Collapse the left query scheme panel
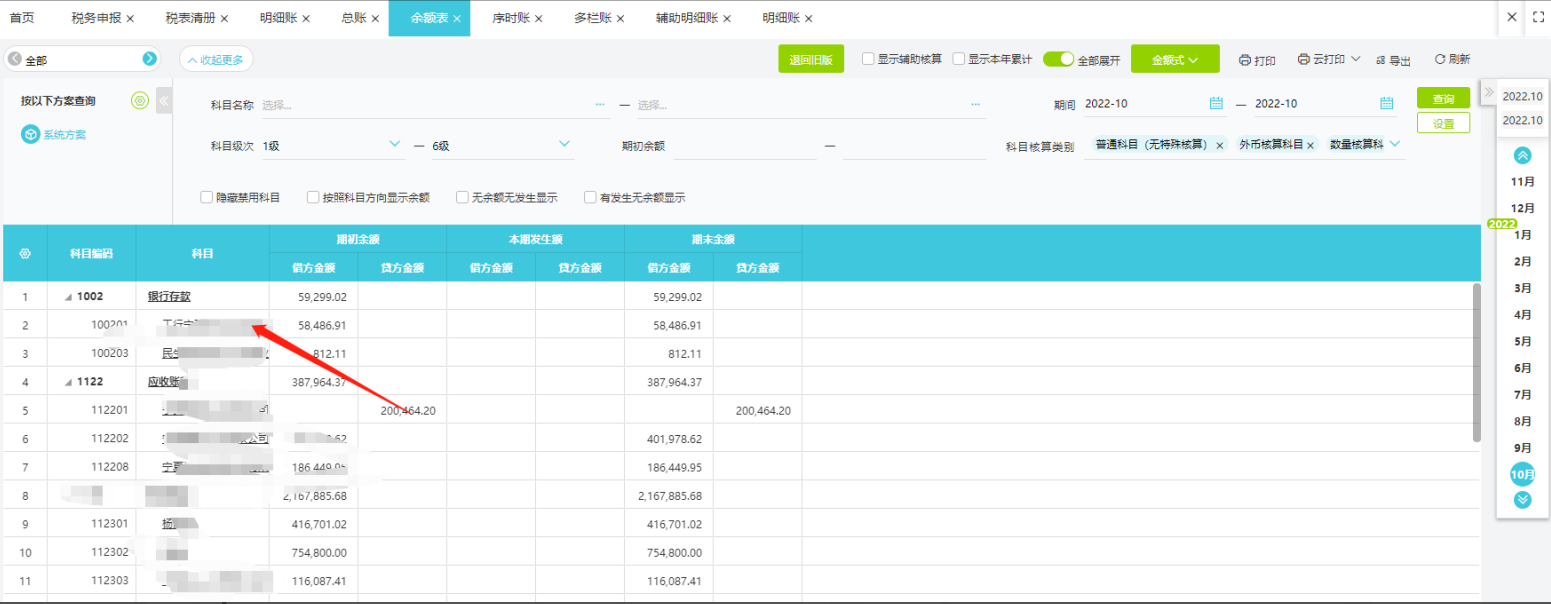This screenshot has width=1551, height=604. (x=163, y=101)
